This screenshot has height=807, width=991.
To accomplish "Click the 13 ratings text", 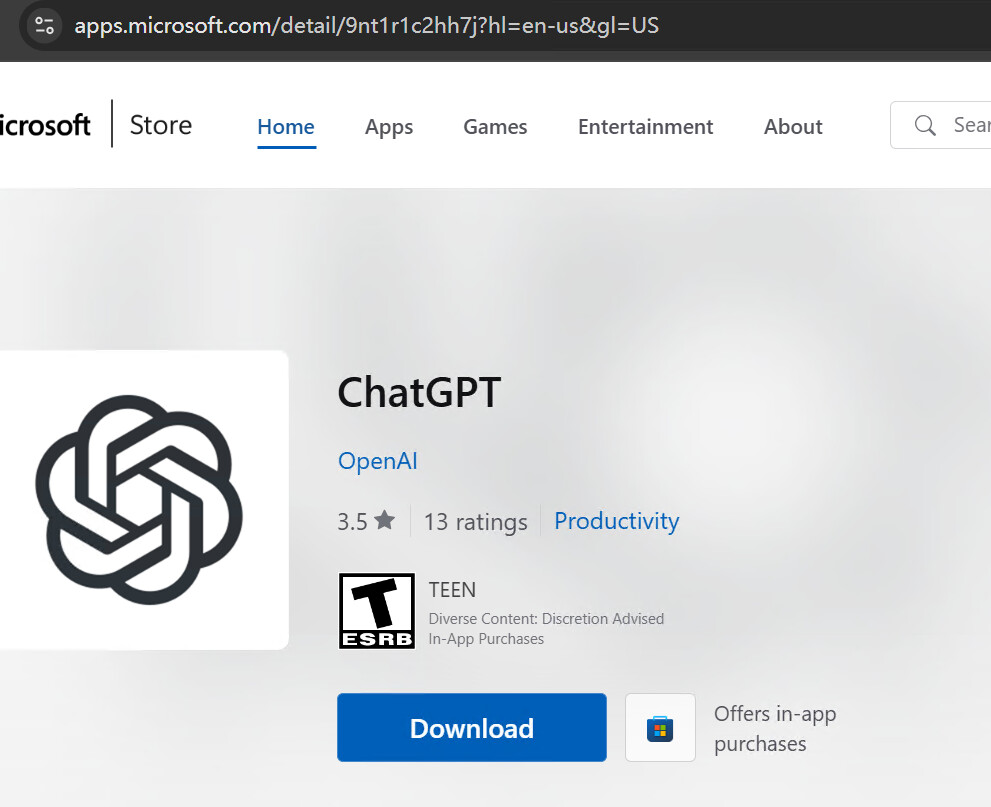I will point(475,522).
